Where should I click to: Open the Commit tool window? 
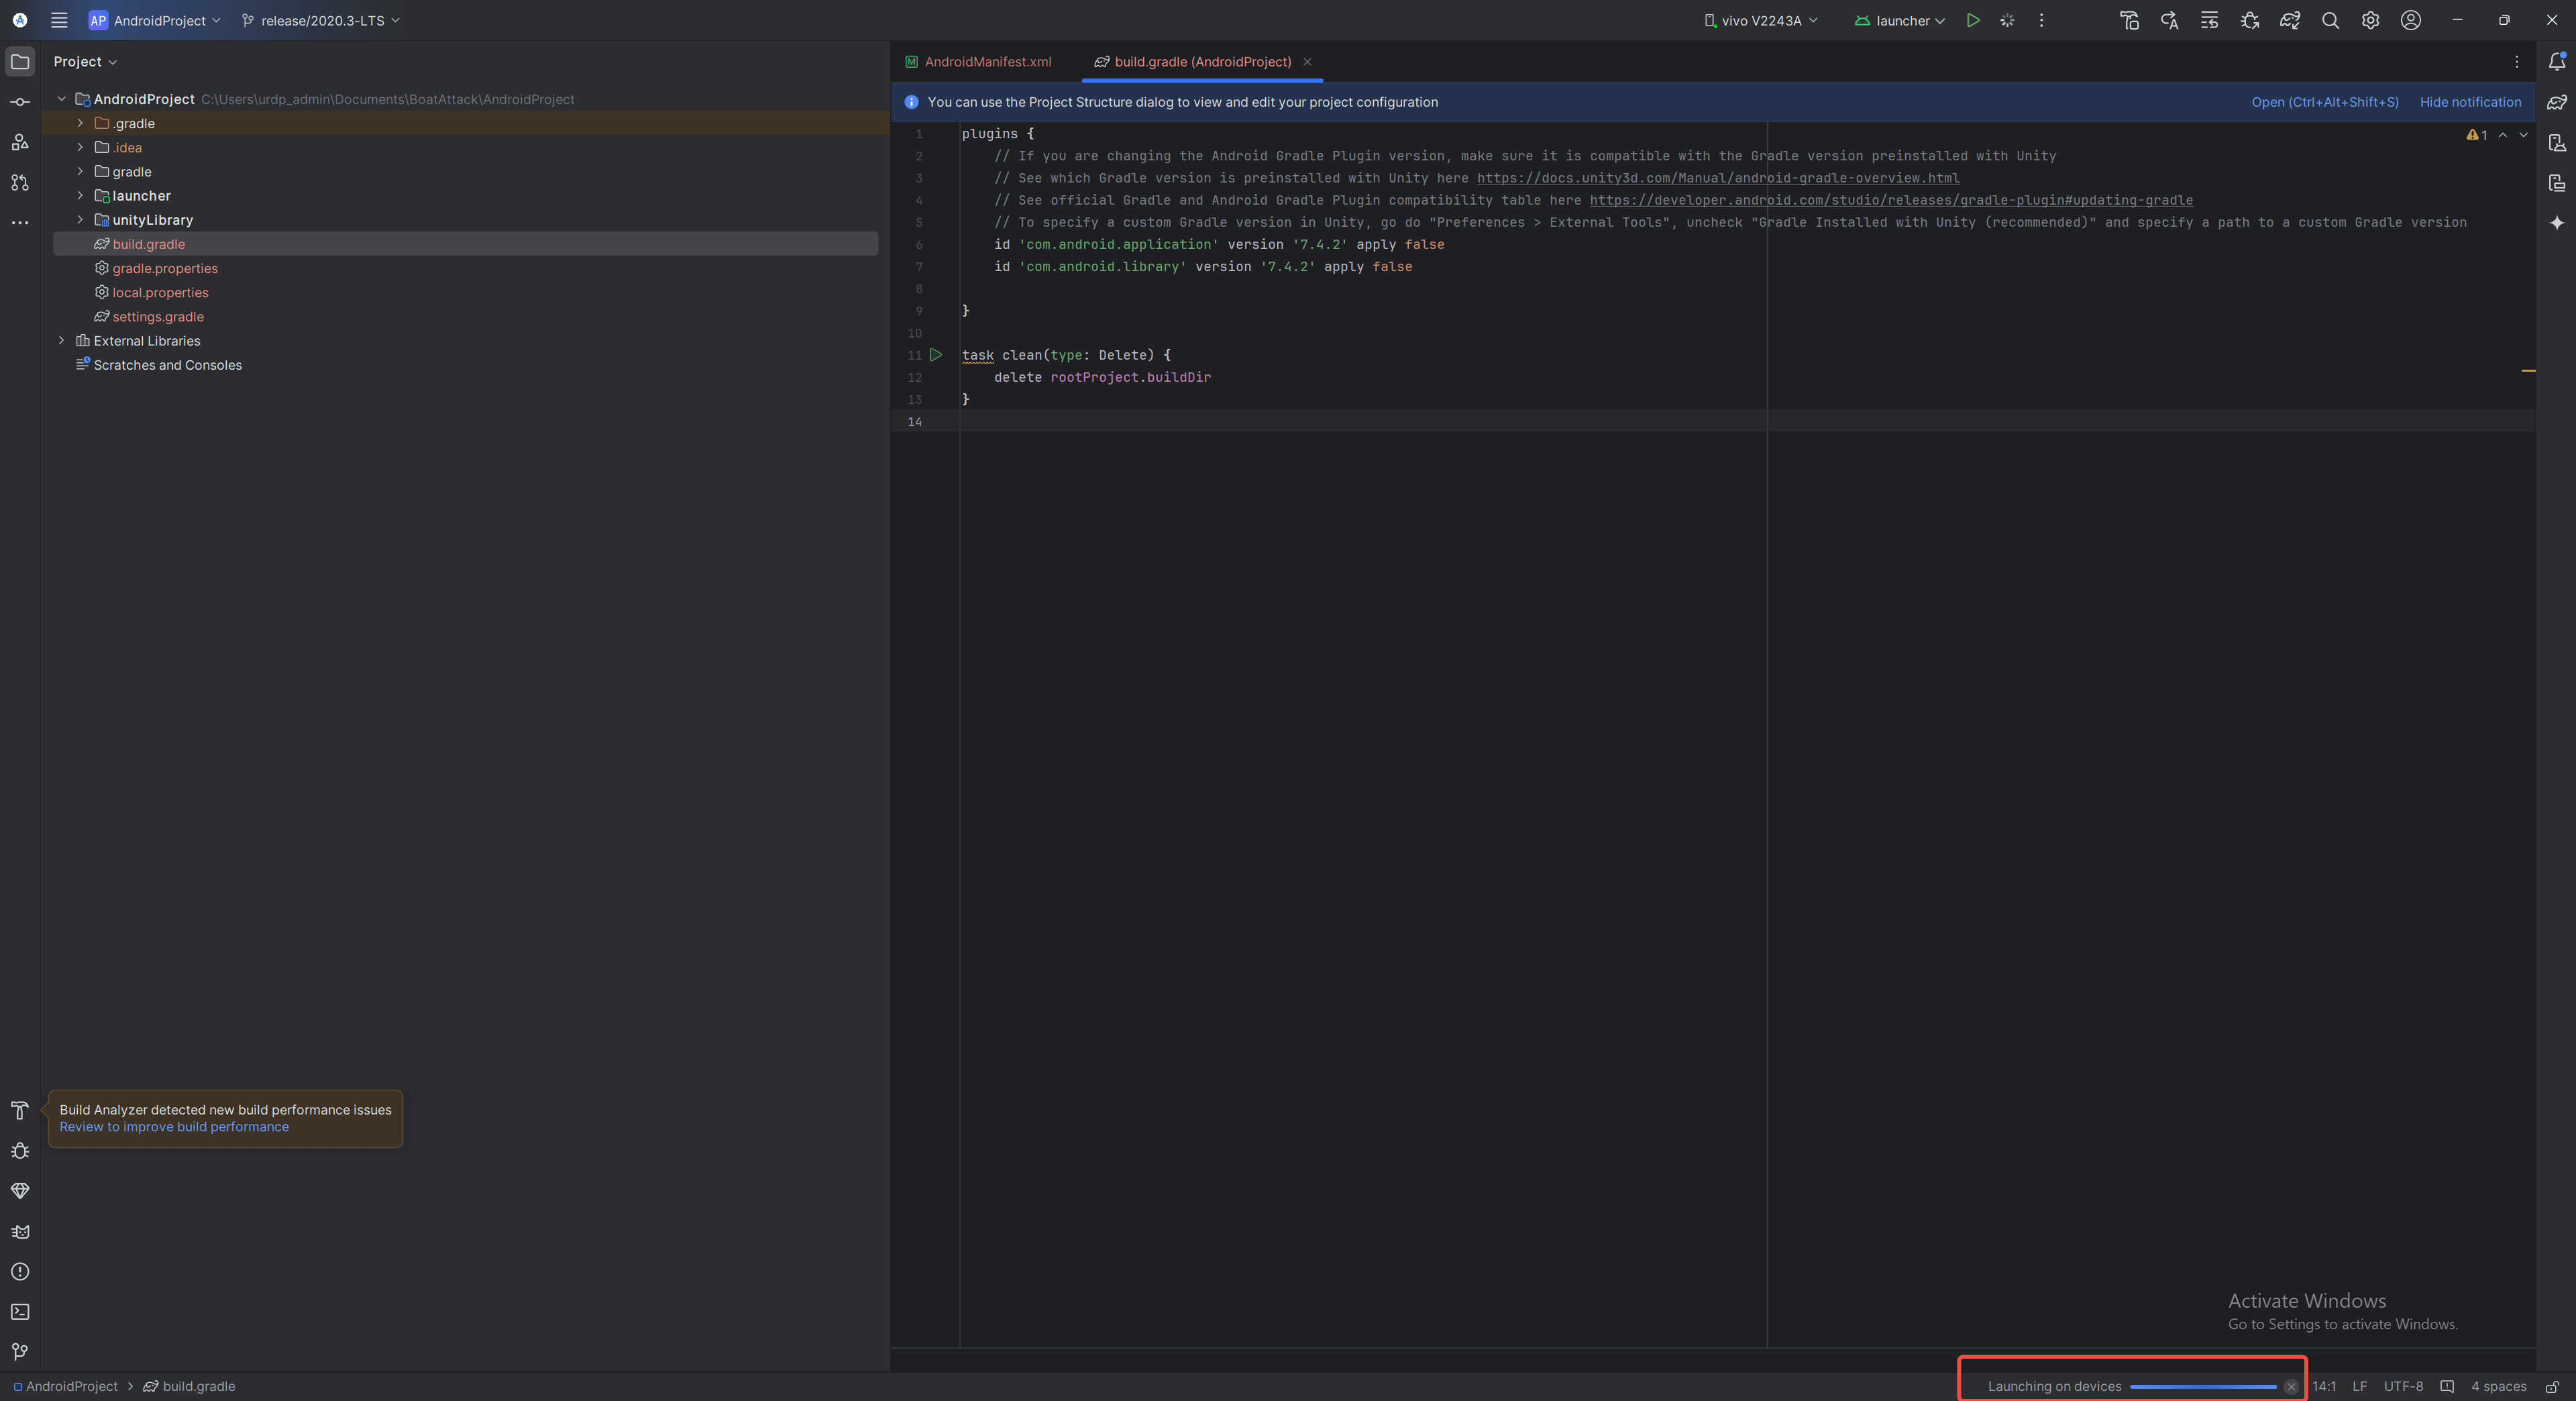tap(20, 102)
